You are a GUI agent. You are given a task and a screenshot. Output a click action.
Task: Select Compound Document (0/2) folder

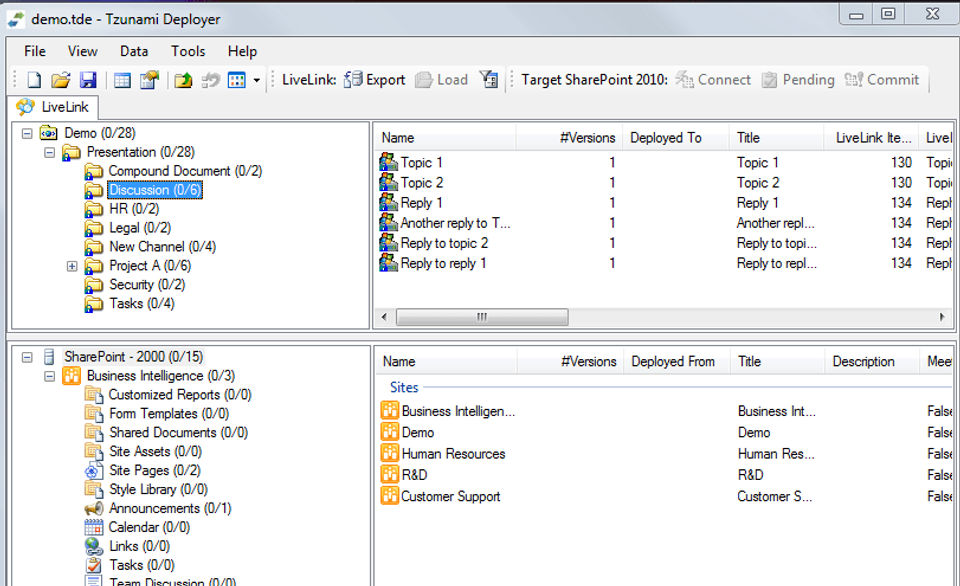point(185,171)
